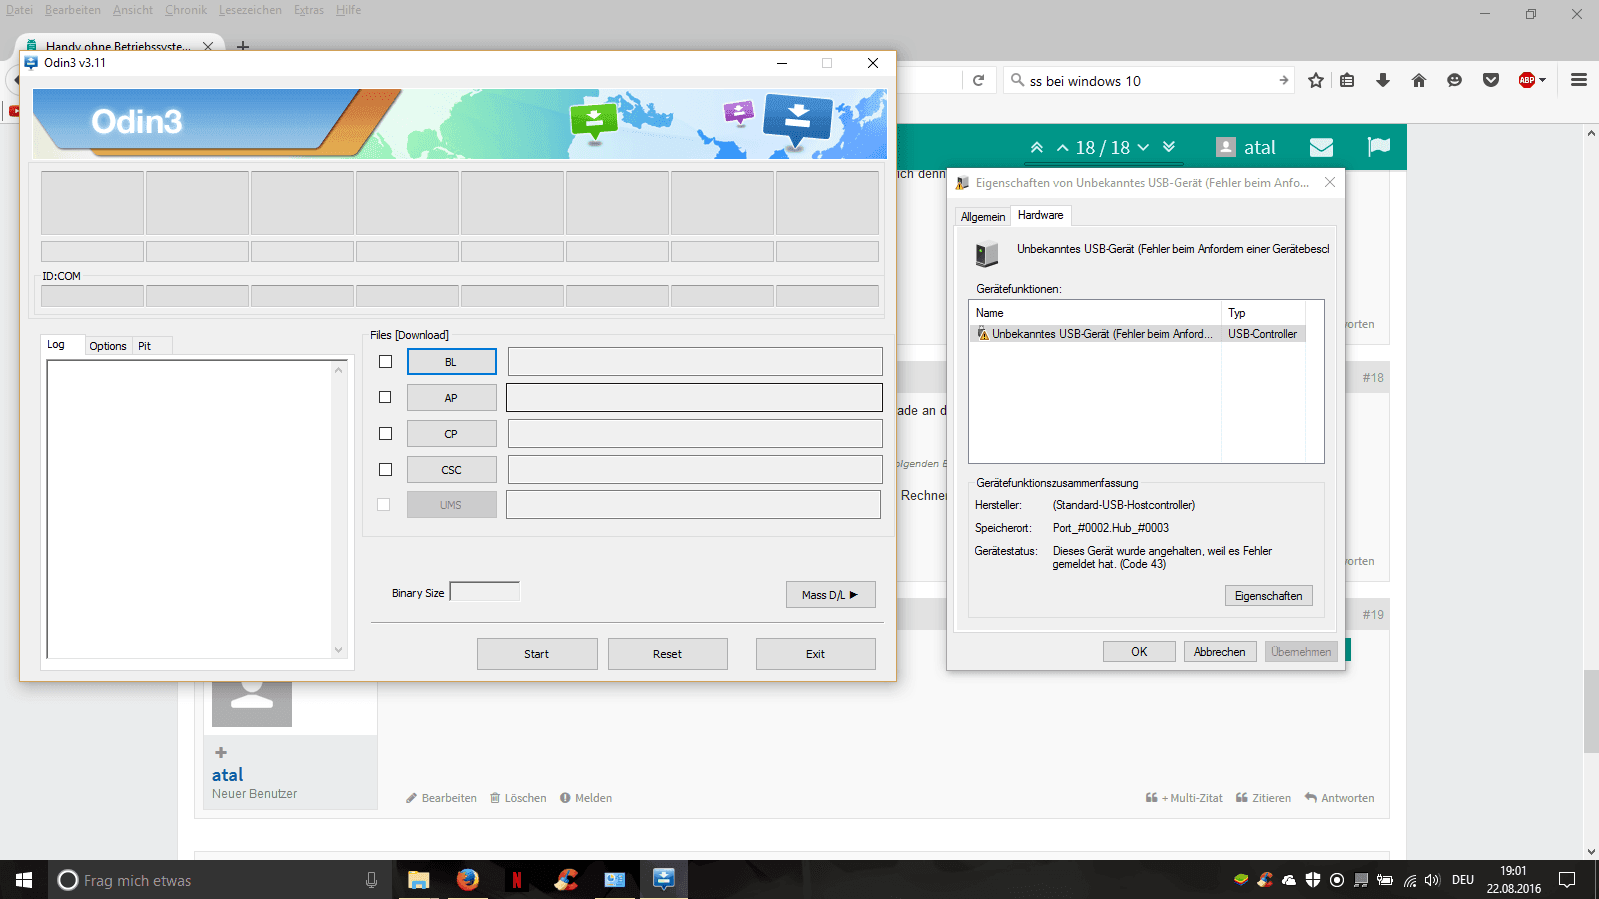Open Netflix from the taskbar
The width and height of the screenshot is (1599, 899).
[x=517, y=880]
